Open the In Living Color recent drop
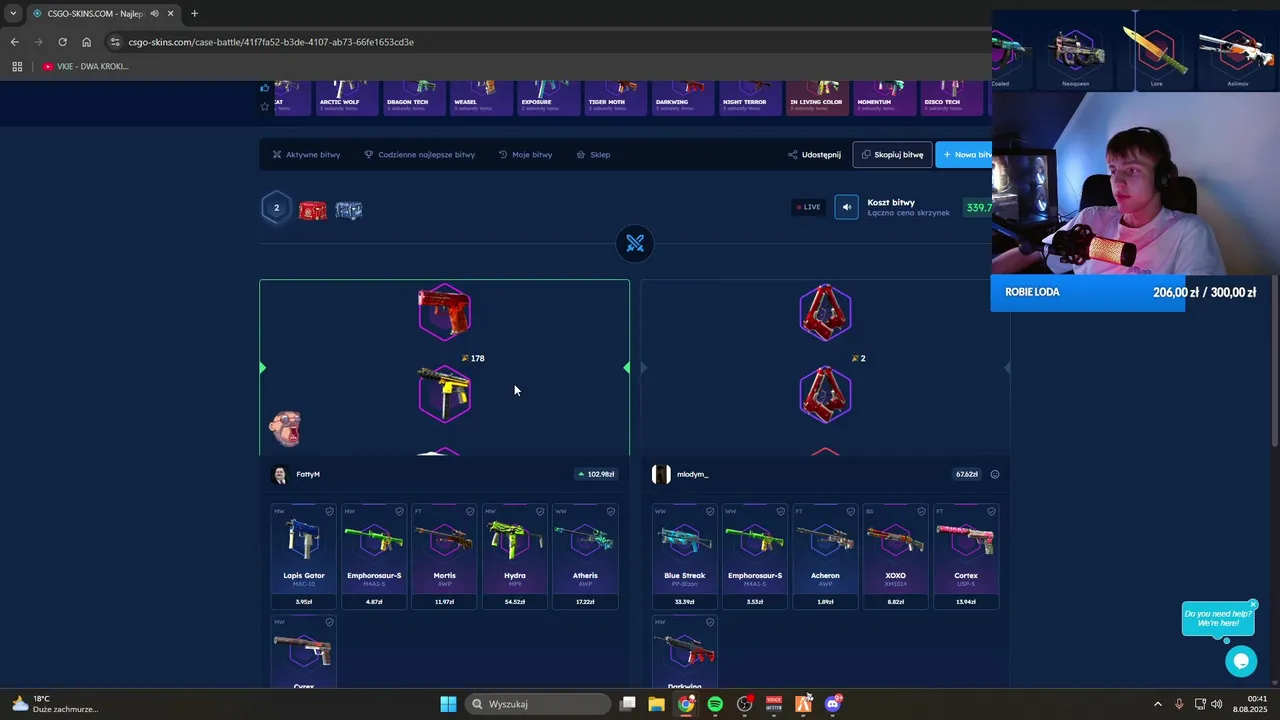The width and height of the screenshot is (1280, 720). 817,96
